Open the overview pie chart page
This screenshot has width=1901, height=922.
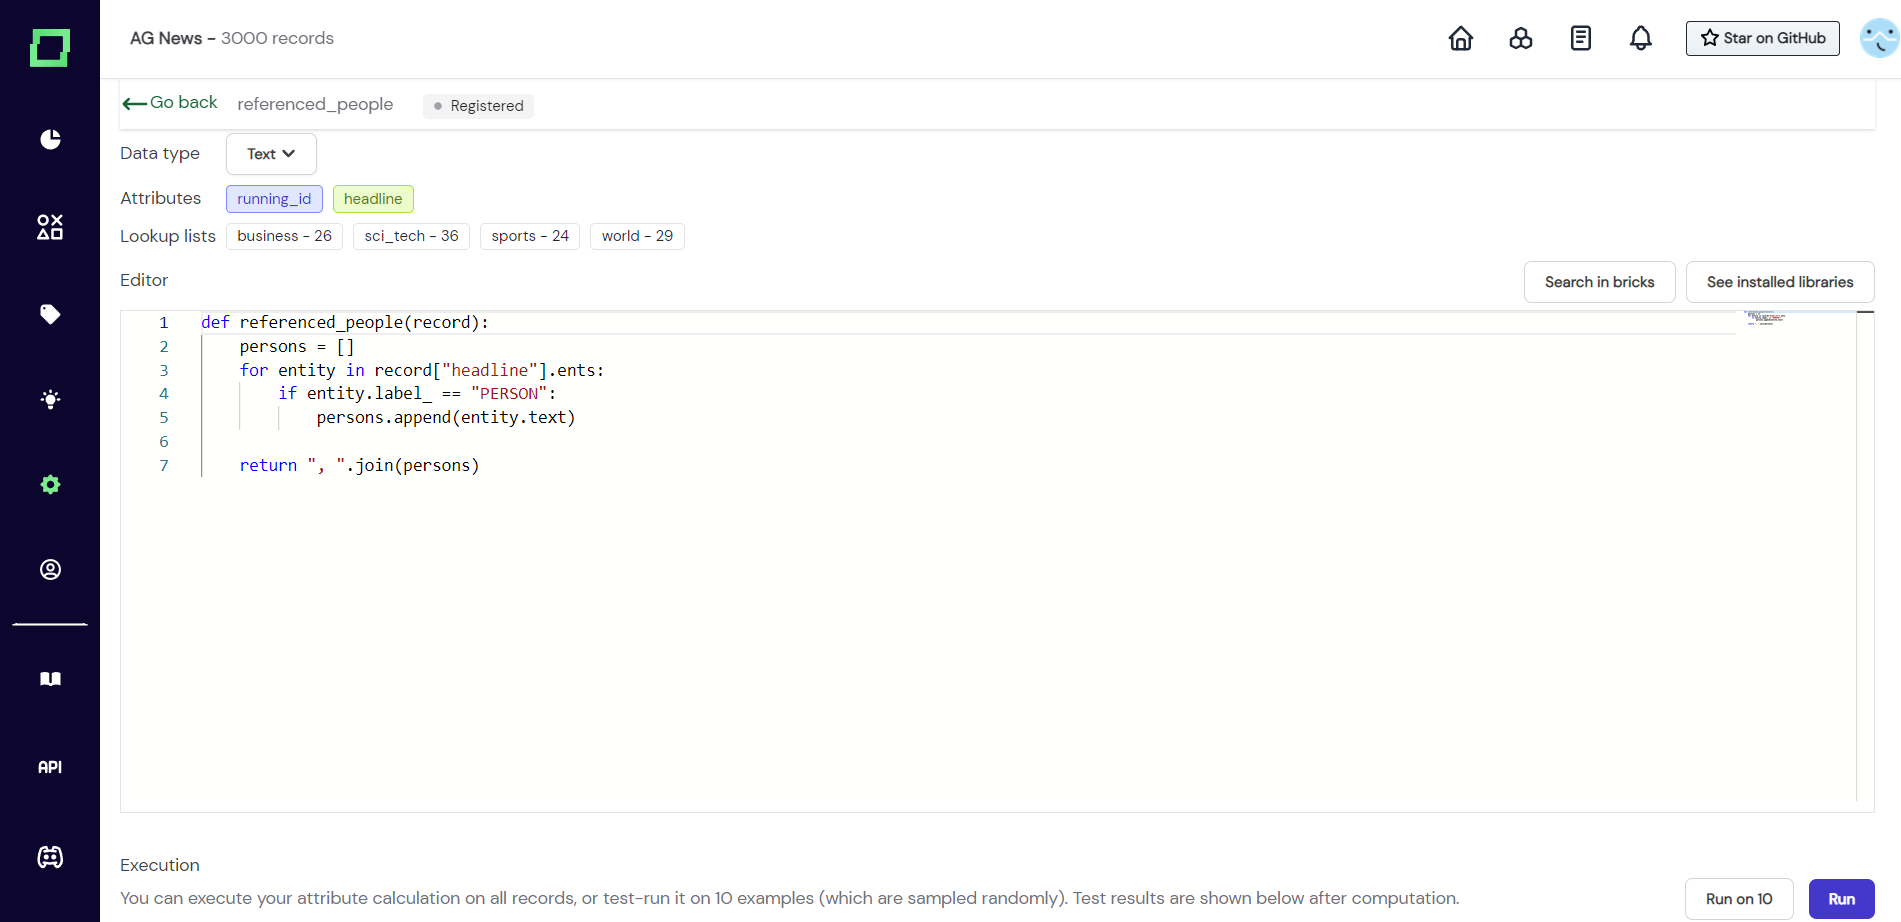click(x=50, y=139)
